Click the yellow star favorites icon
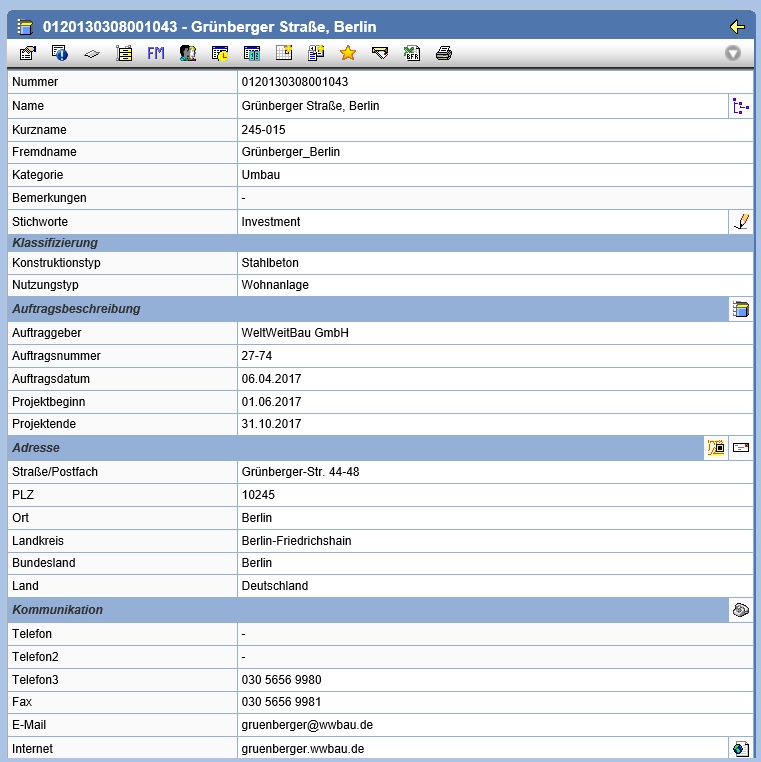This screenshot has width=761, height=762. pyautogui.click(x=348, y=53)
